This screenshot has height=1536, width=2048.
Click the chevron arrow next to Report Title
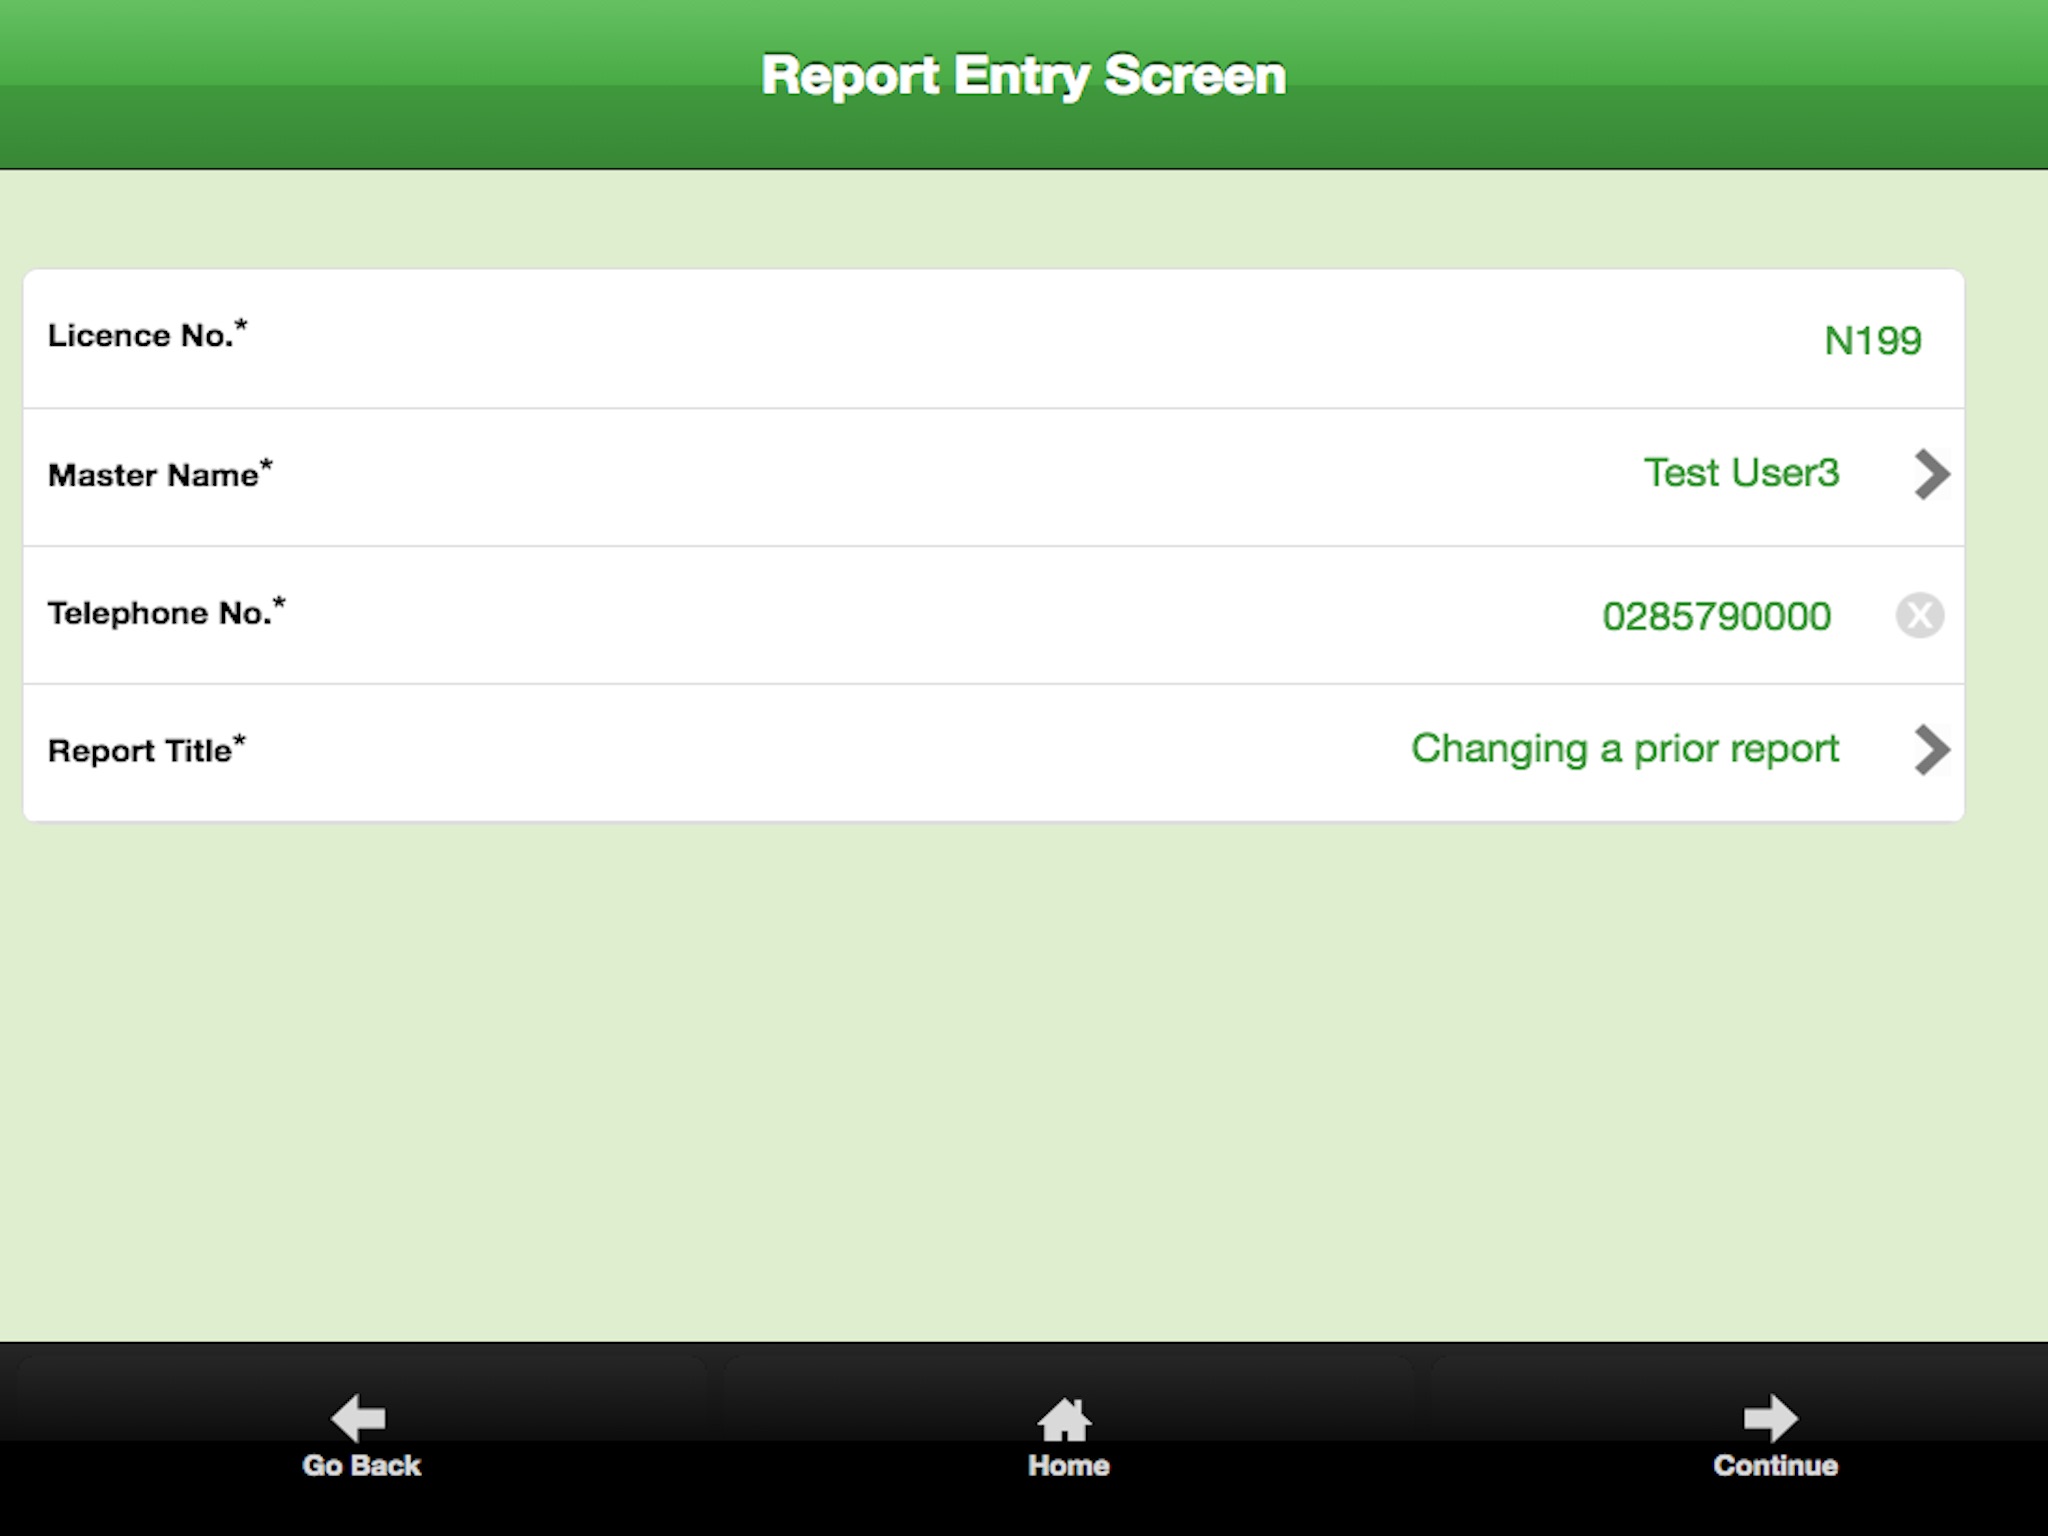[1932, 749]
